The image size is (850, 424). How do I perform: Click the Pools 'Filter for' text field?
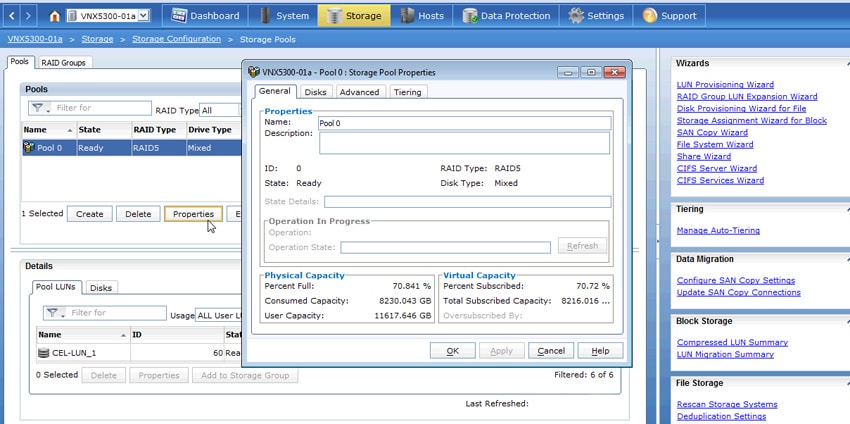click(x=102, y=108)
